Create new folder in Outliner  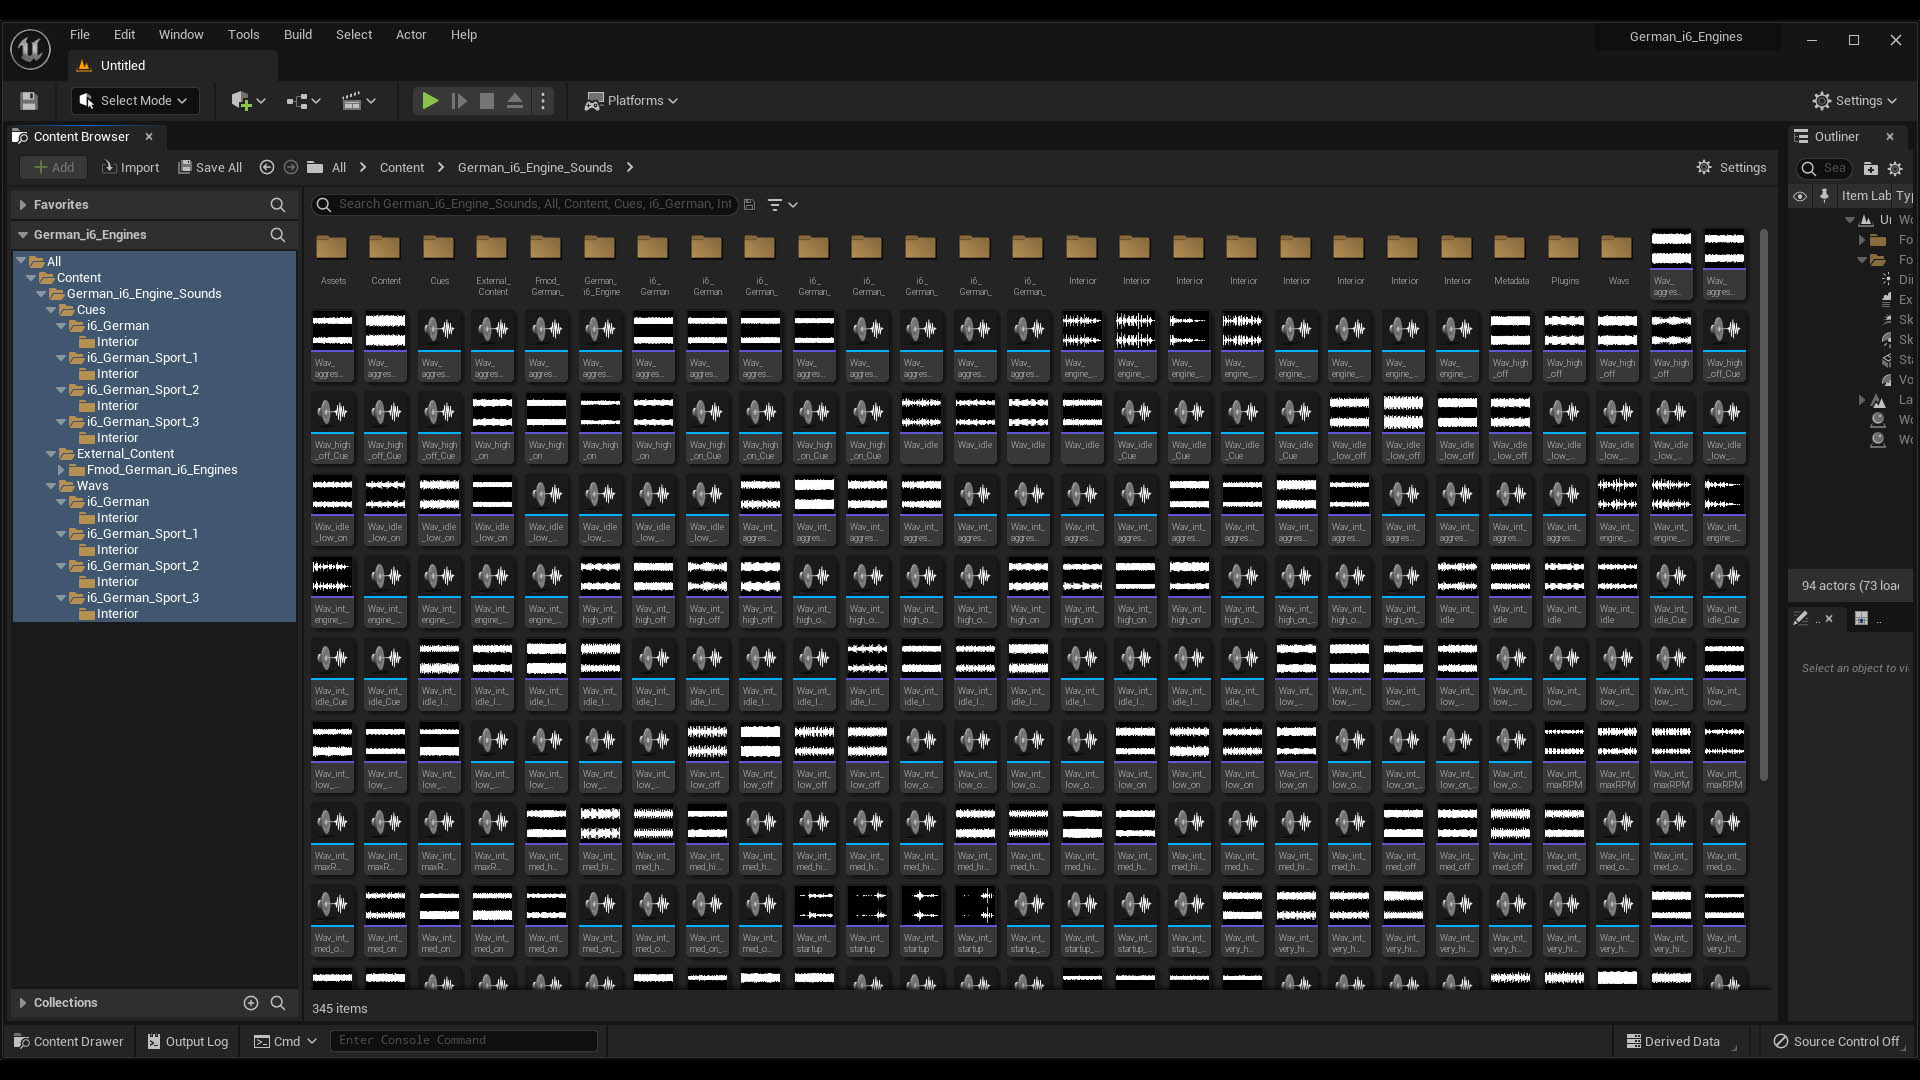(1870, 169)
